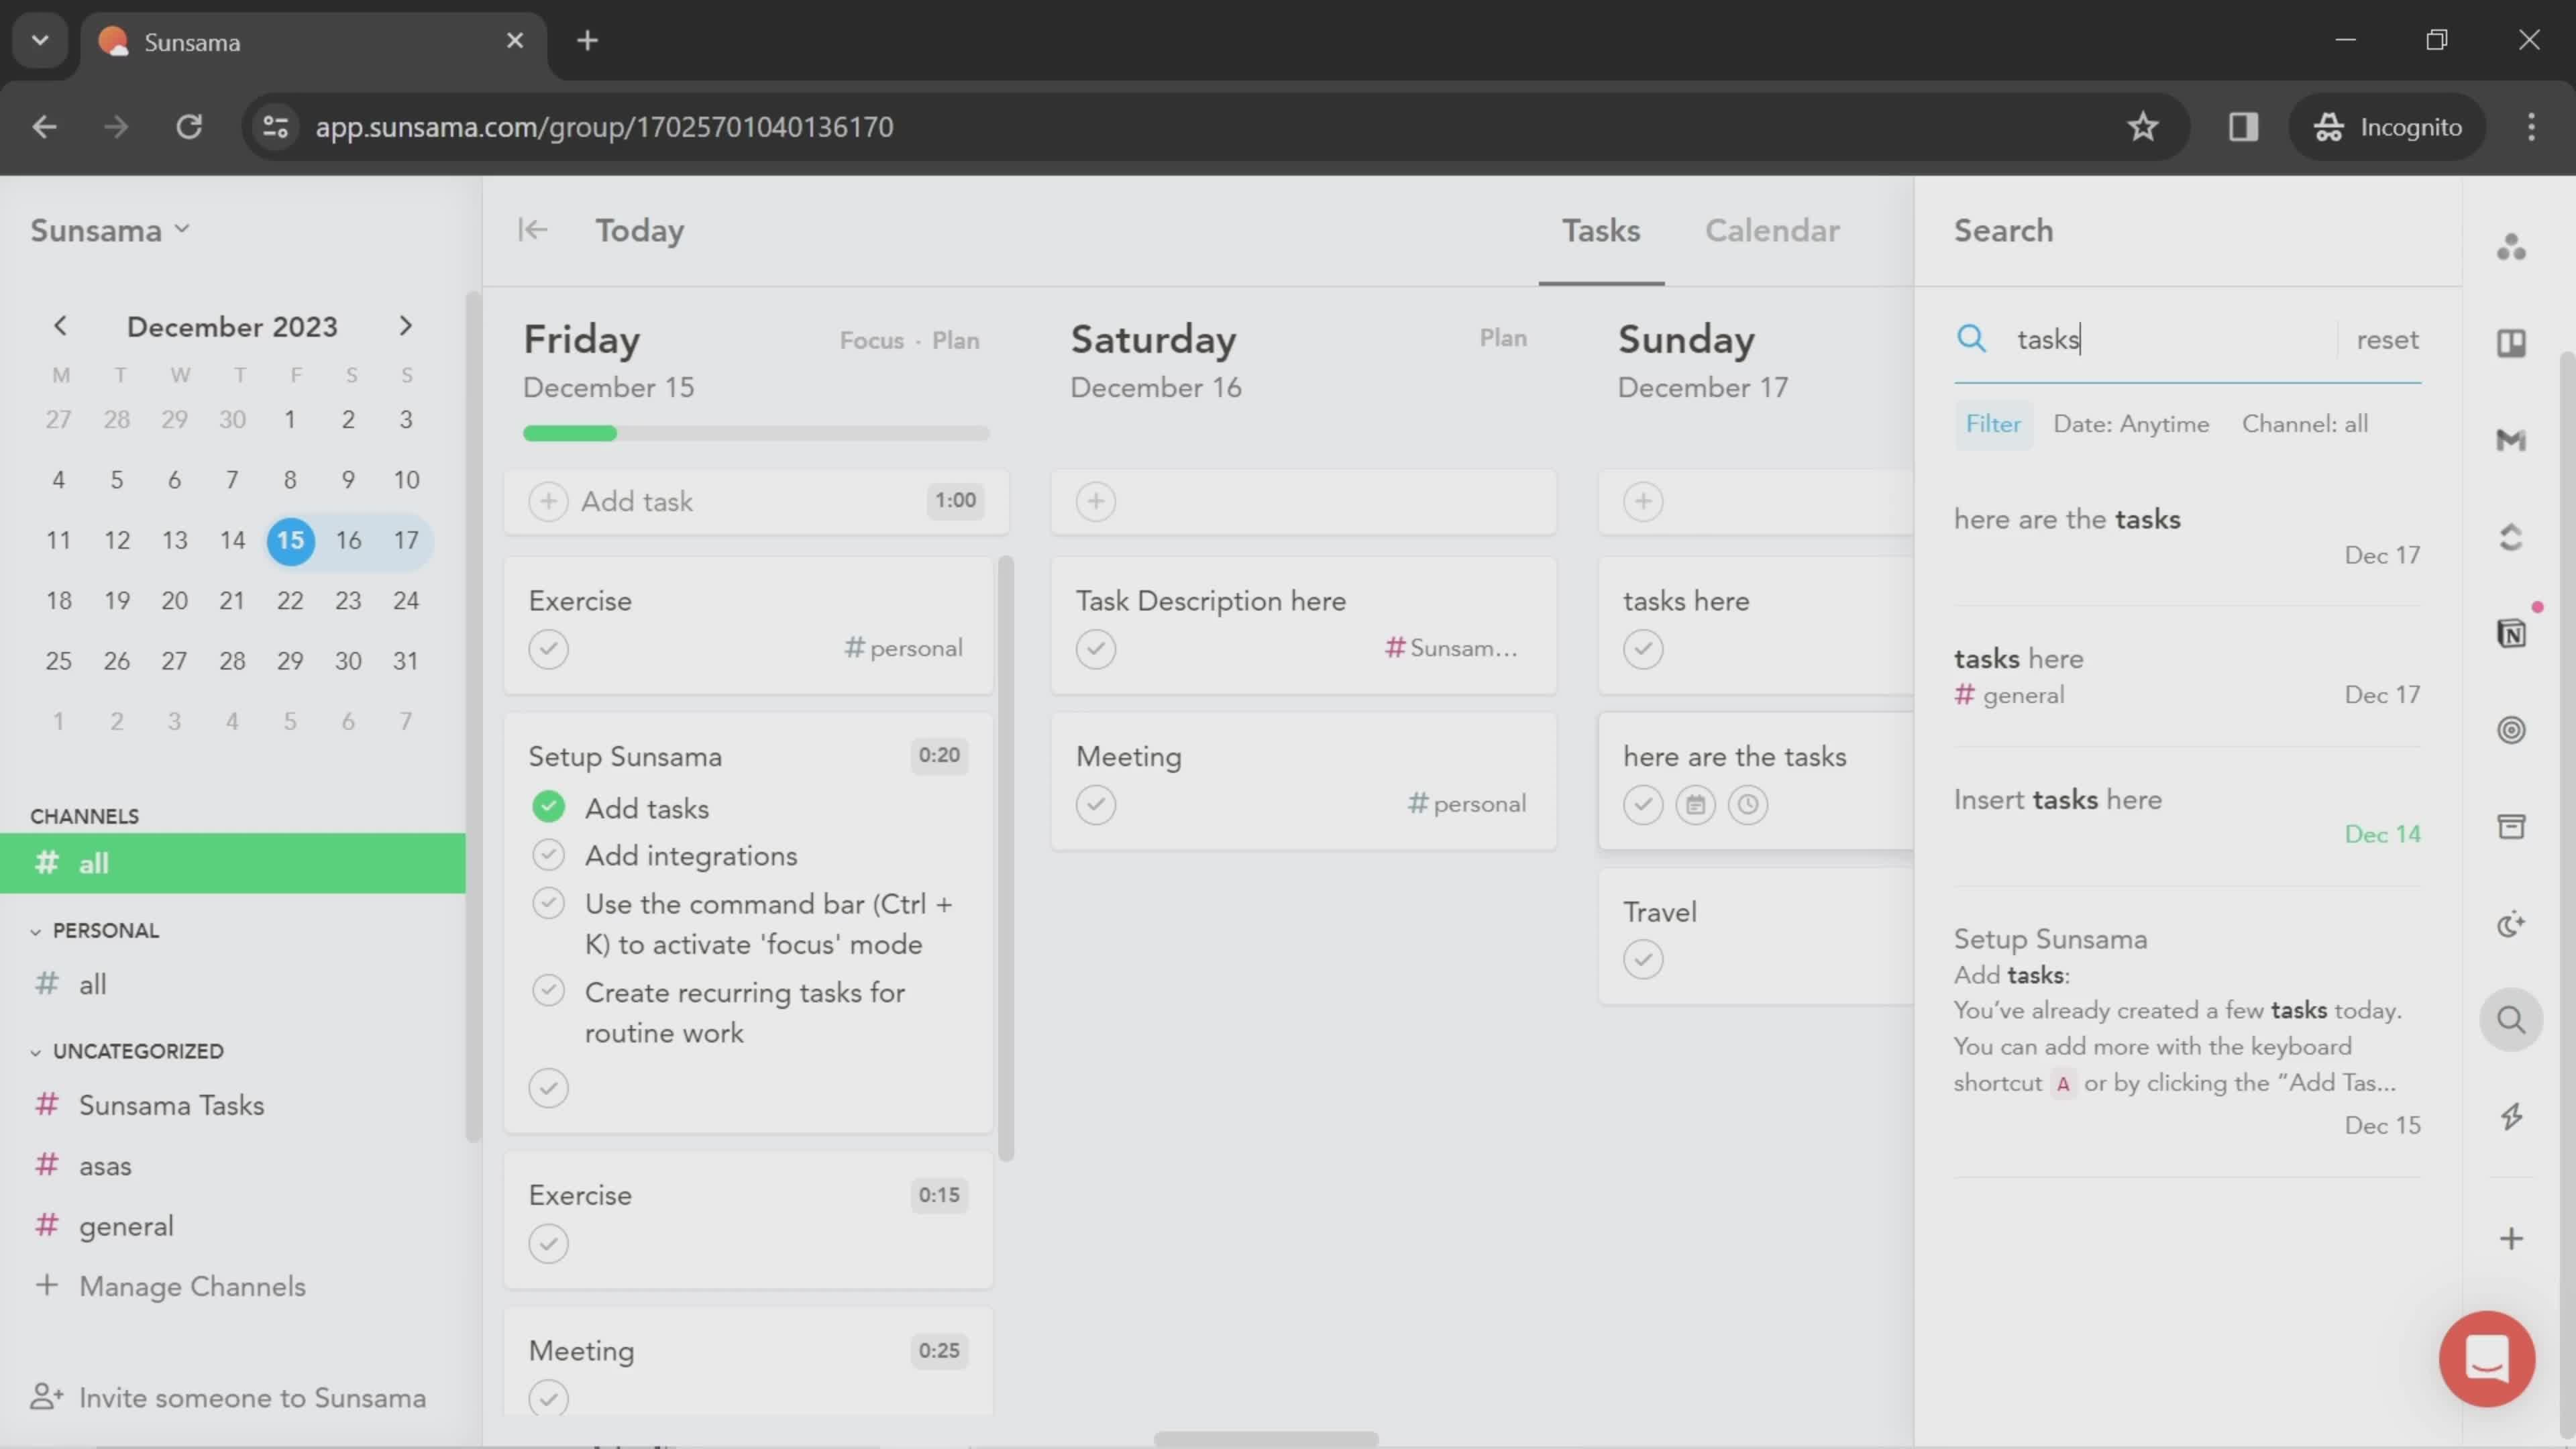
Task: Click Manage Channels link in sidebar
Action: (x=191, y=1286)
